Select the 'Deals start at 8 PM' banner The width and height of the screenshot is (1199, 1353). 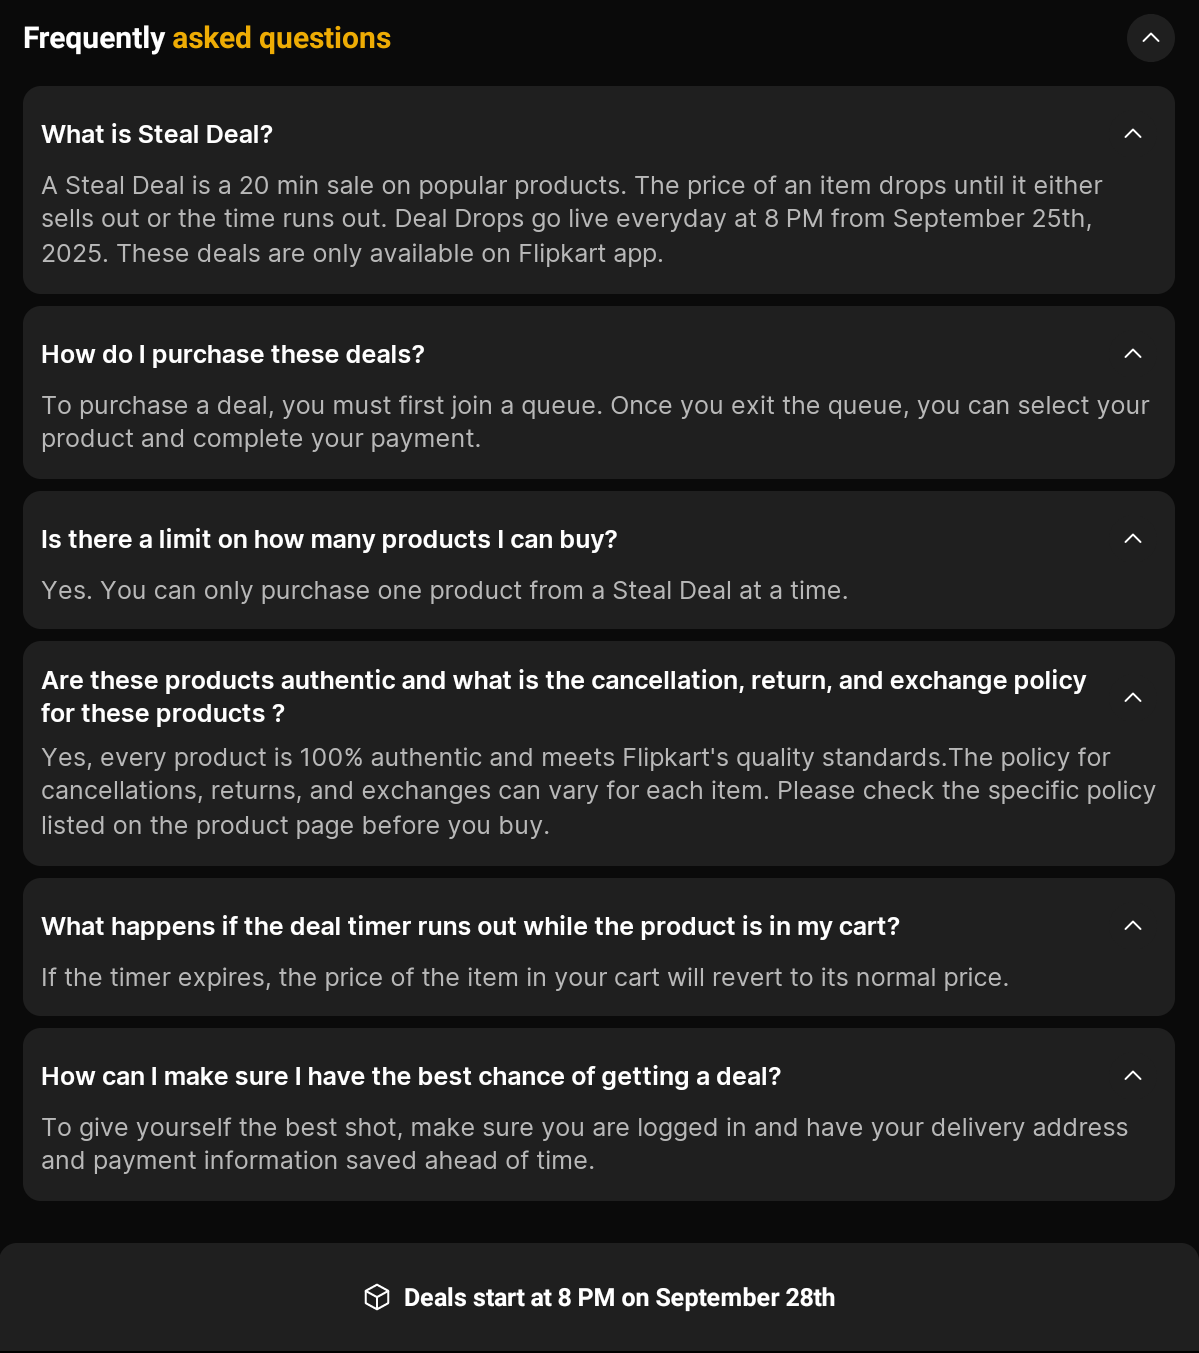pos(599,1297)
